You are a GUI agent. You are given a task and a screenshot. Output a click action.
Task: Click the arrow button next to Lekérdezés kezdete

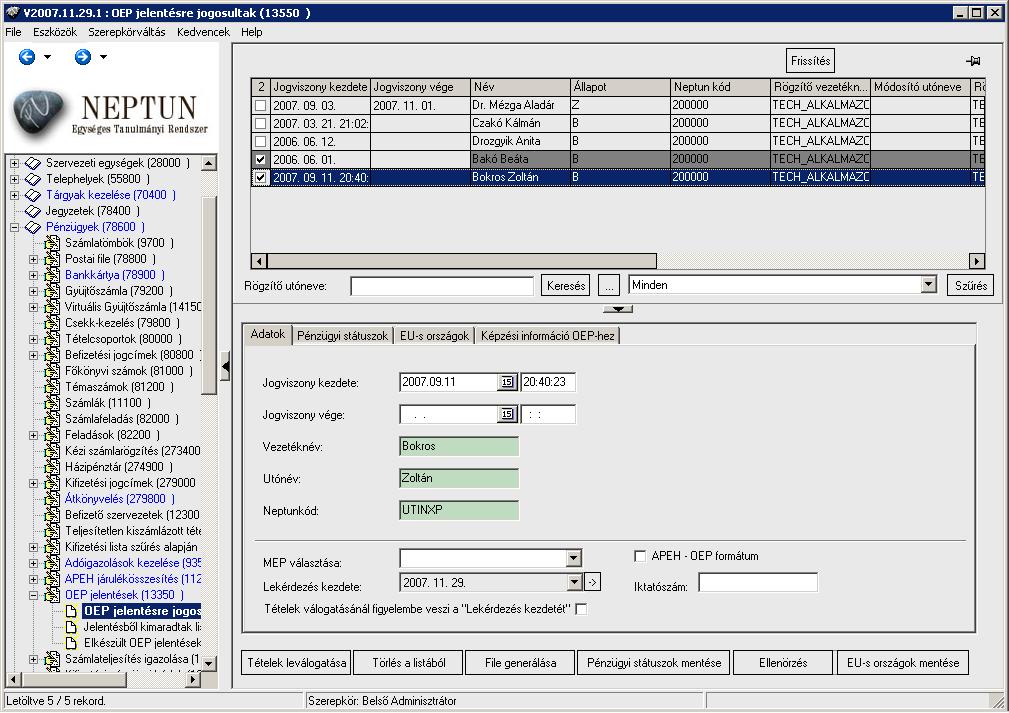(593, 582)
